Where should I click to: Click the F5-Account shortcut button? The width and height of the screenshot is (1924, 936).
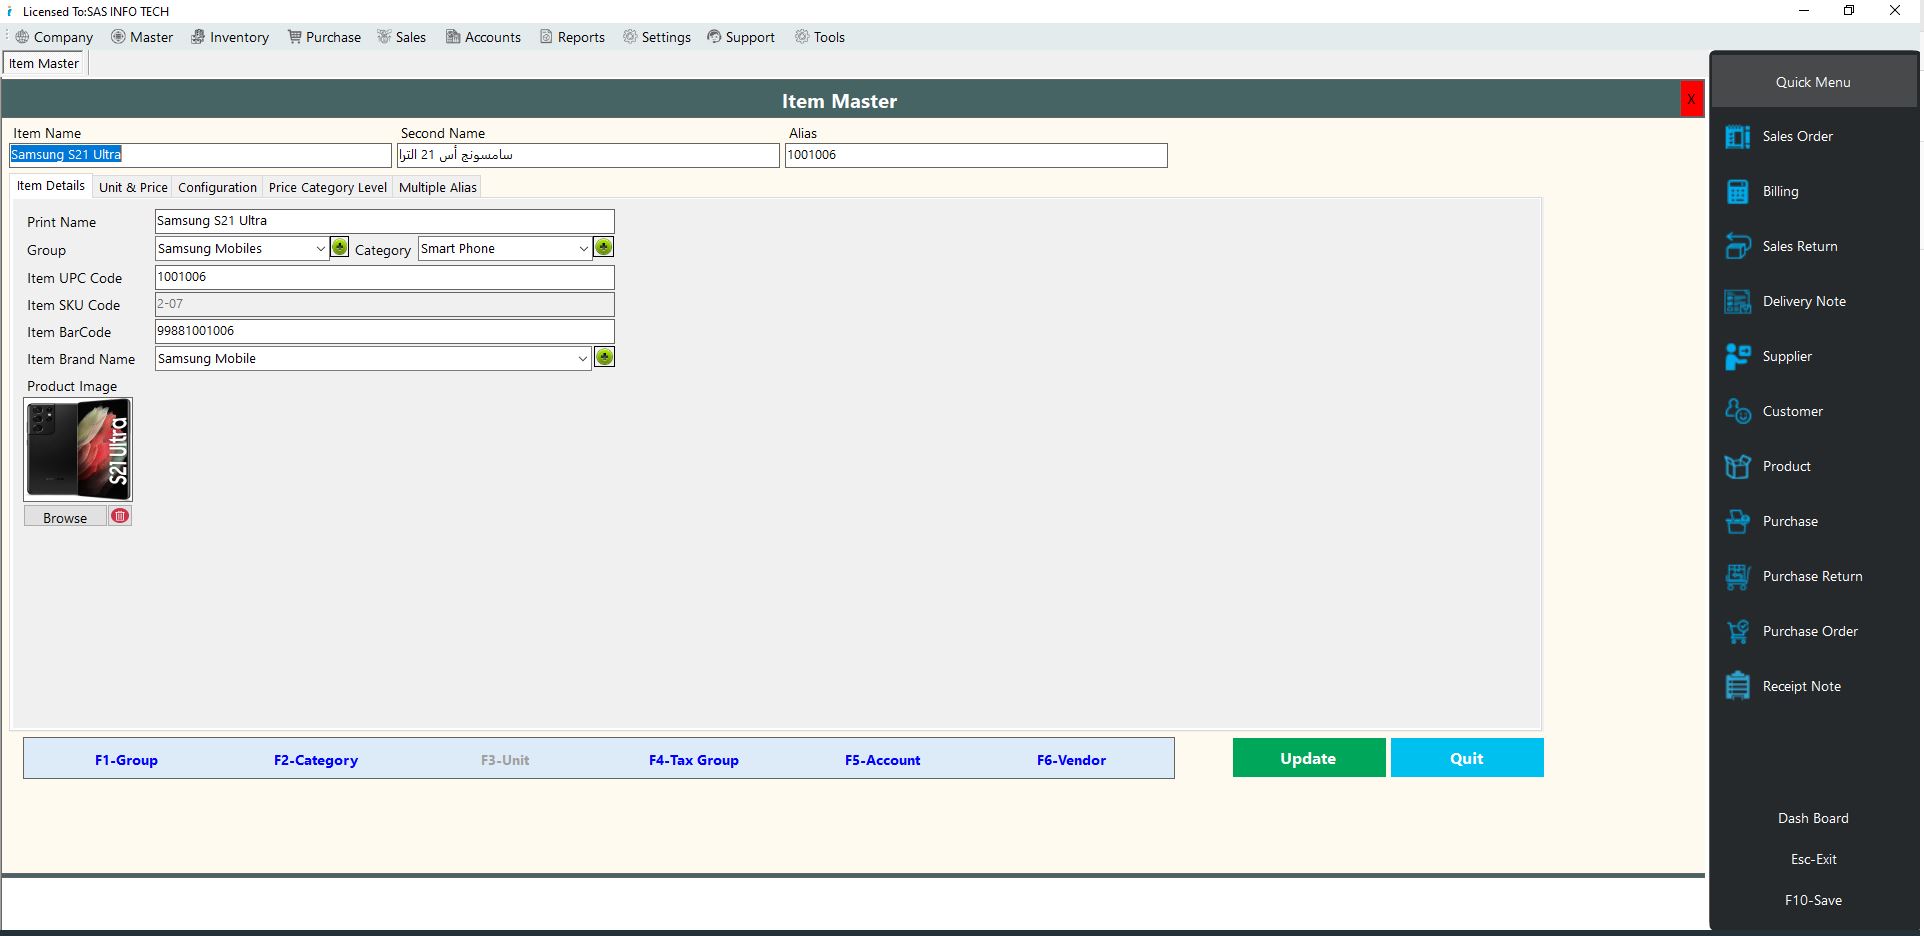point(882,760)
